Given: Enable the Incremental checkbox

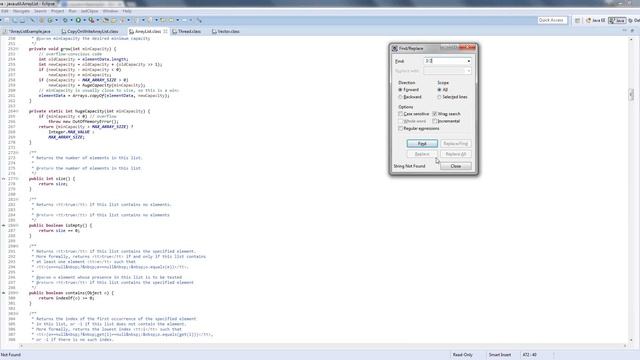Looking at the screenshot, I should (x=435, y=121).
